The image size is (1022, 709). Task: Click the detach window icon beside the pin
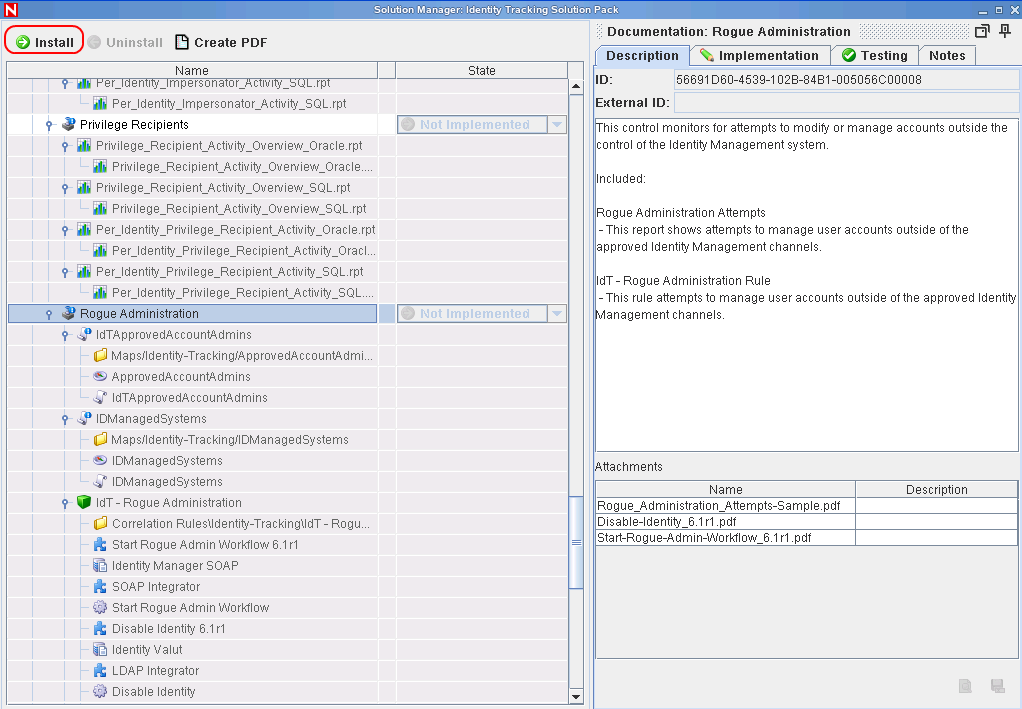(982, 31)
